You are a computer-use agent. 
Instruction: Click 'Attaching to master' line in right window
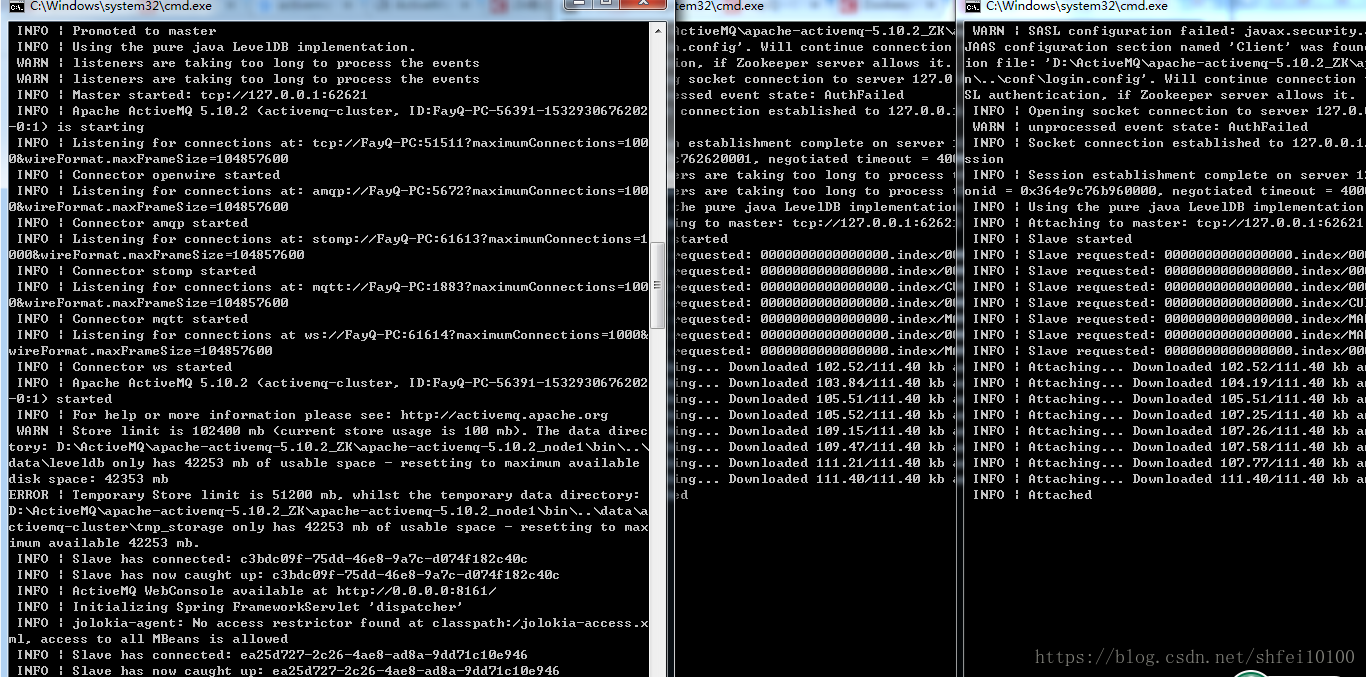[x=1168, y=223]
